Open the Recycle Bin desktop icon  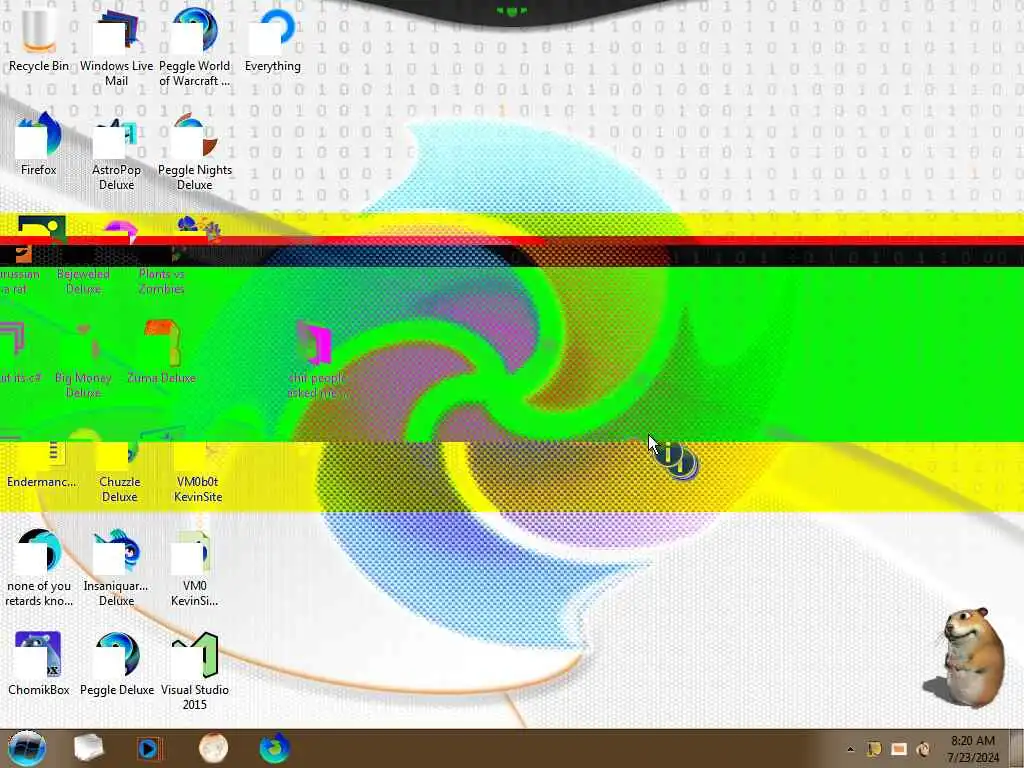[39, 40]
